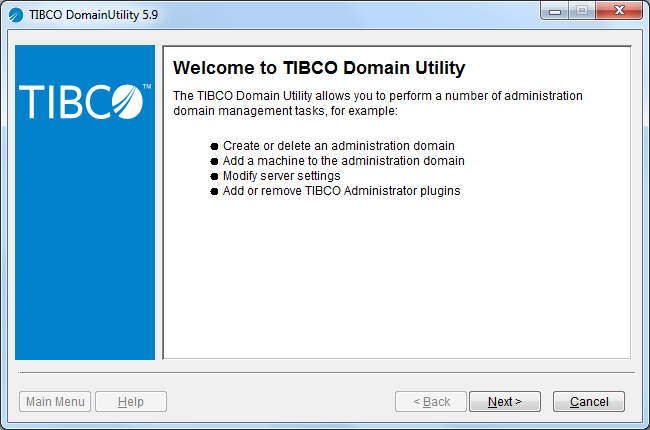Minimize the DomainUtility window

(555, 11)
